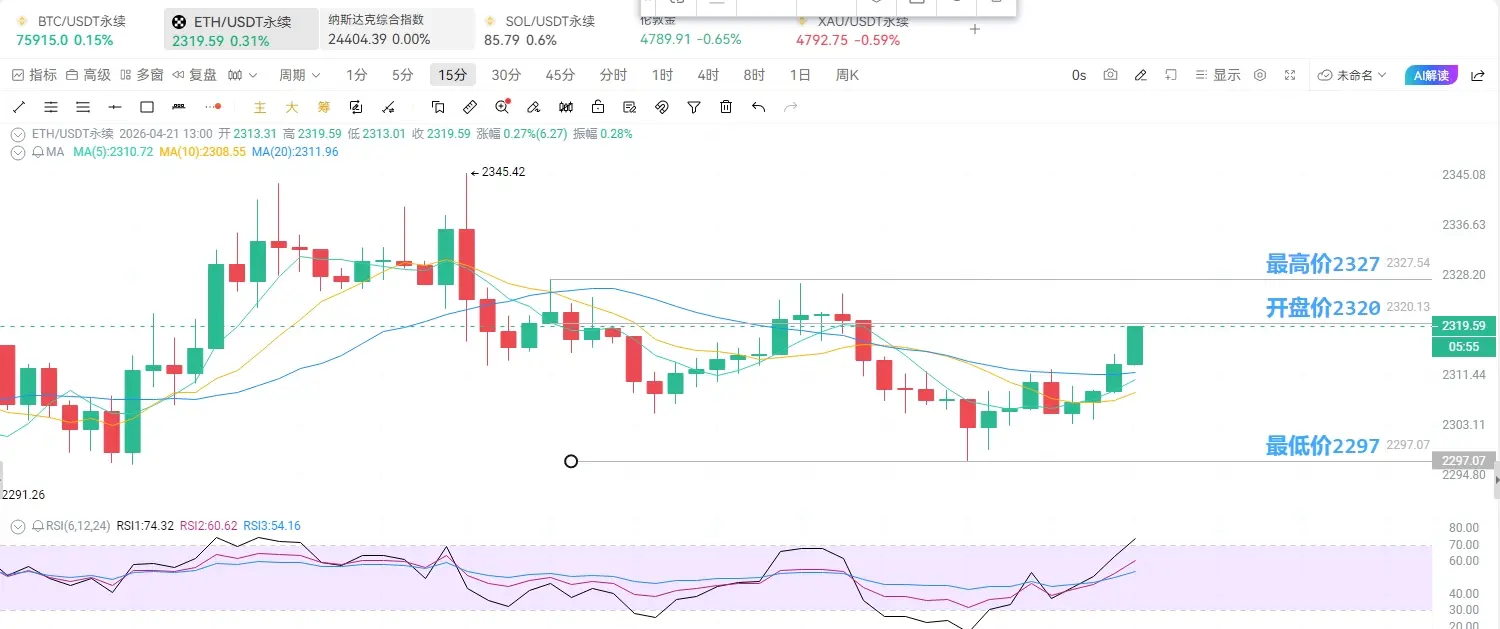Switch to 1分 timeframe
1500x629 pixels.
(357, 75)
